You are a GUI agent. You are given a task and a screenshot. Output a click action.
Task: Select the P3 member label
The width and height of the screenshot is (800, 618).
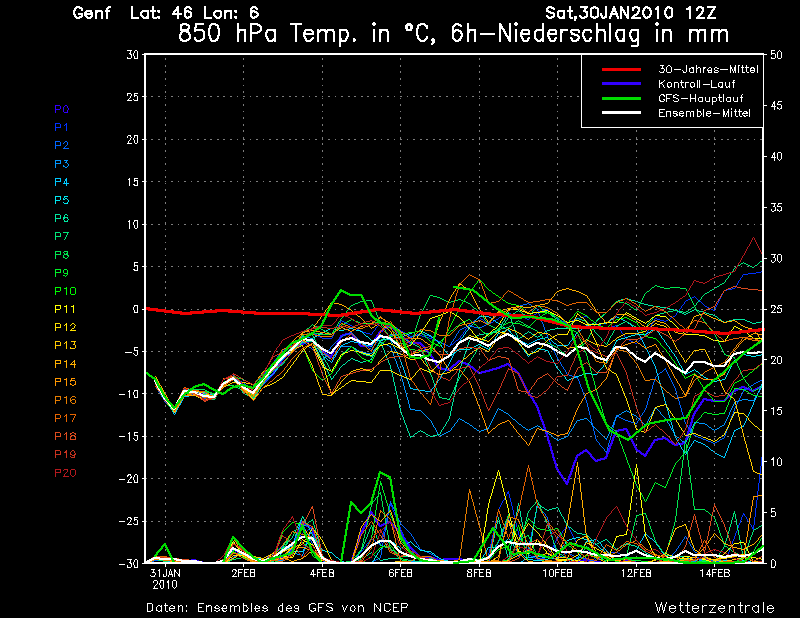(x=62, y=164)
